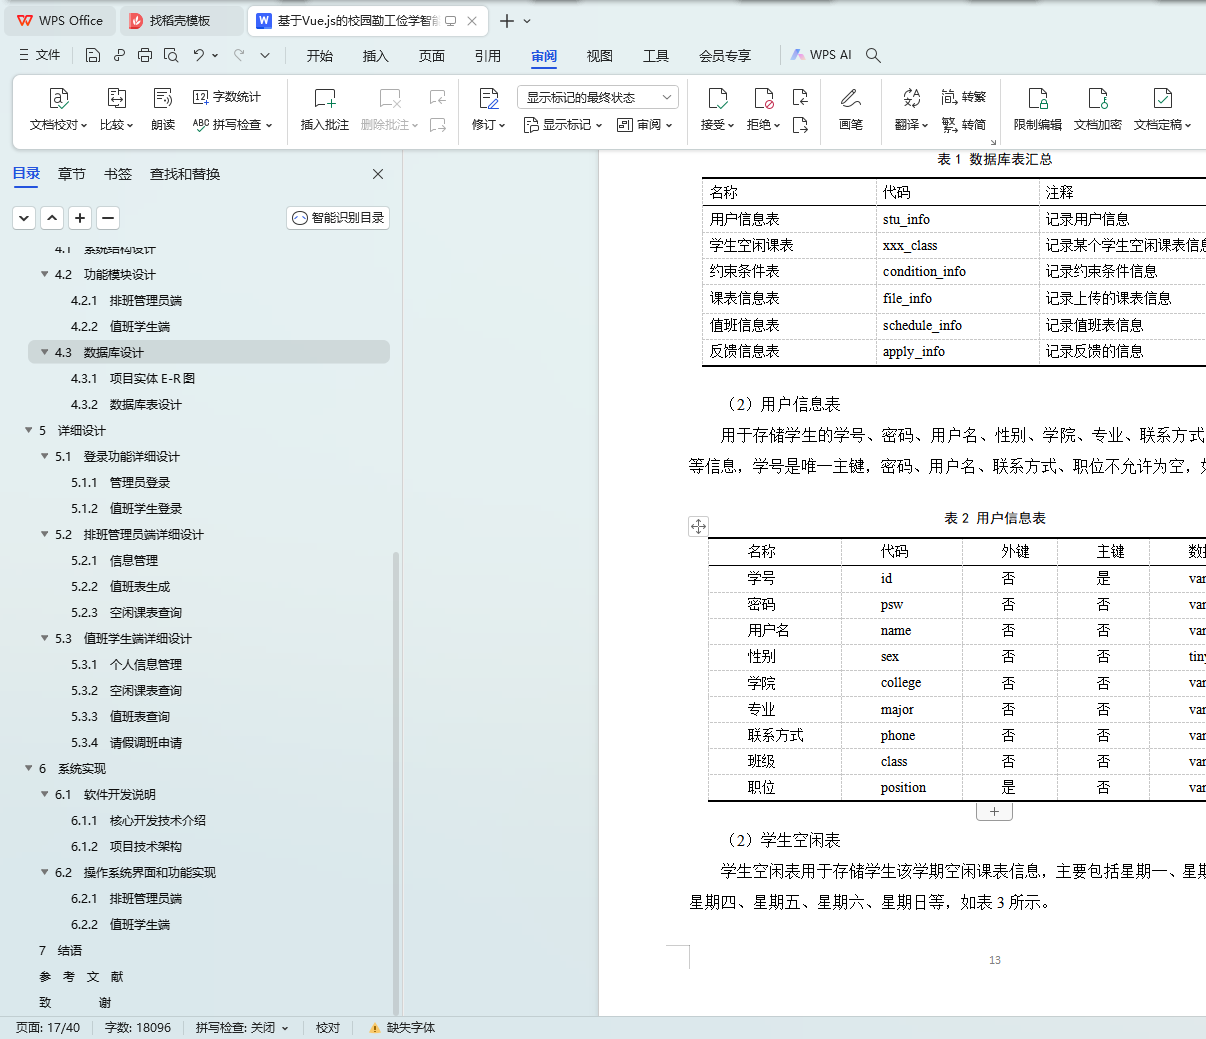Open 文档加密 document encryption

point(1098,109)
